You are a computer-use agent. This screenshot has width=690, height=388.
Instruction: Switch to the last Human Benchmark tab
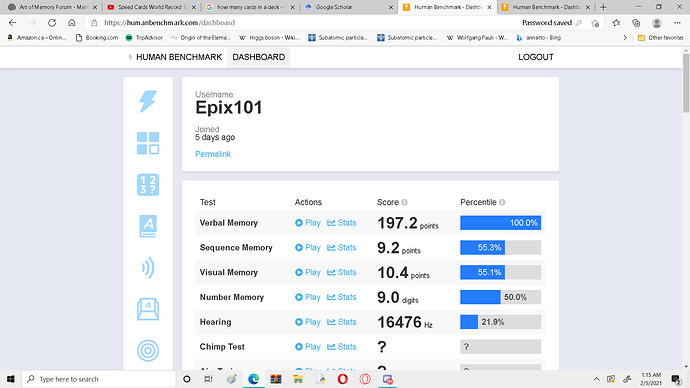546,7
